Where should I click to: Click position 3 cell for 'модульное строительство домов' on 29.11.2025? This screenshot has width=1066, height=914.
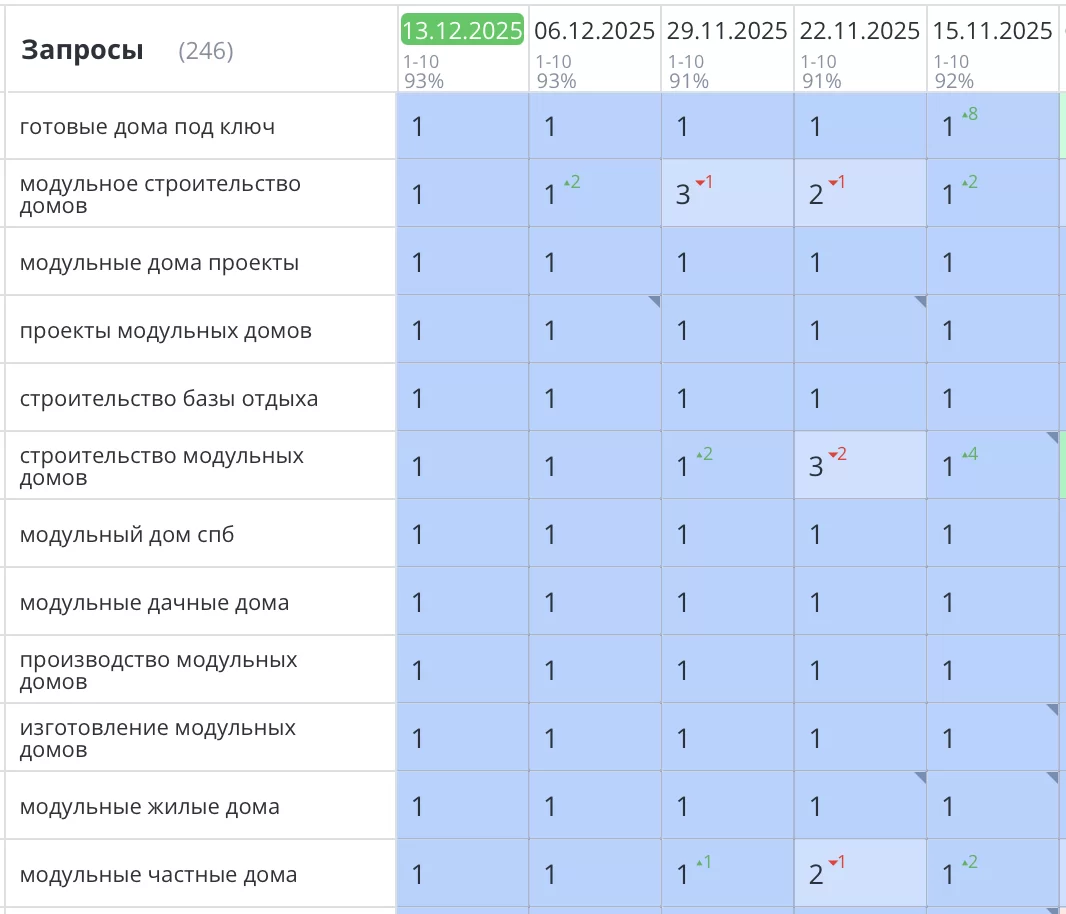(x=727, y=194)
